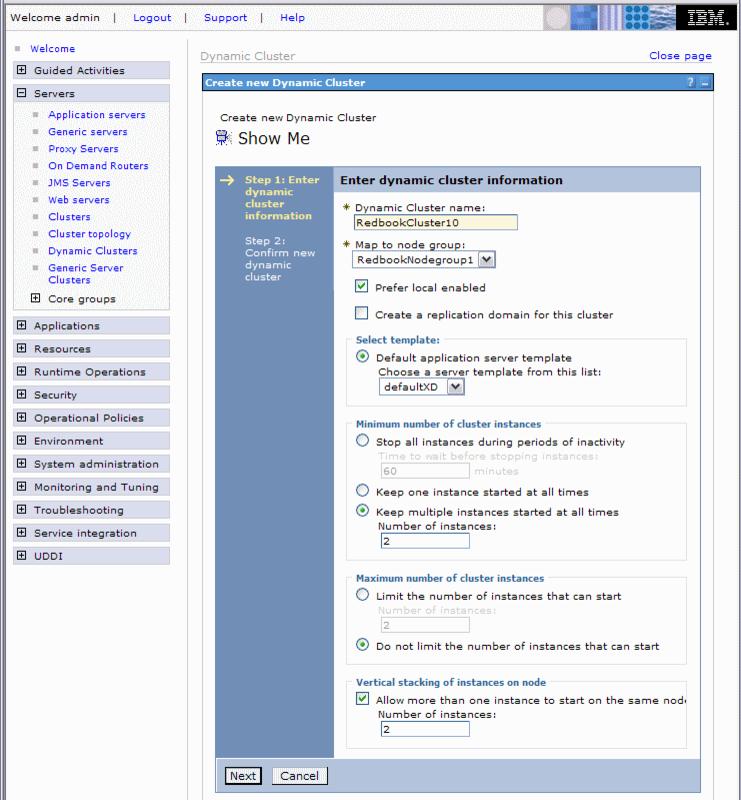Viewport: 741px width, 800px height.
Task: Click the Logout link
Action: 152,18
